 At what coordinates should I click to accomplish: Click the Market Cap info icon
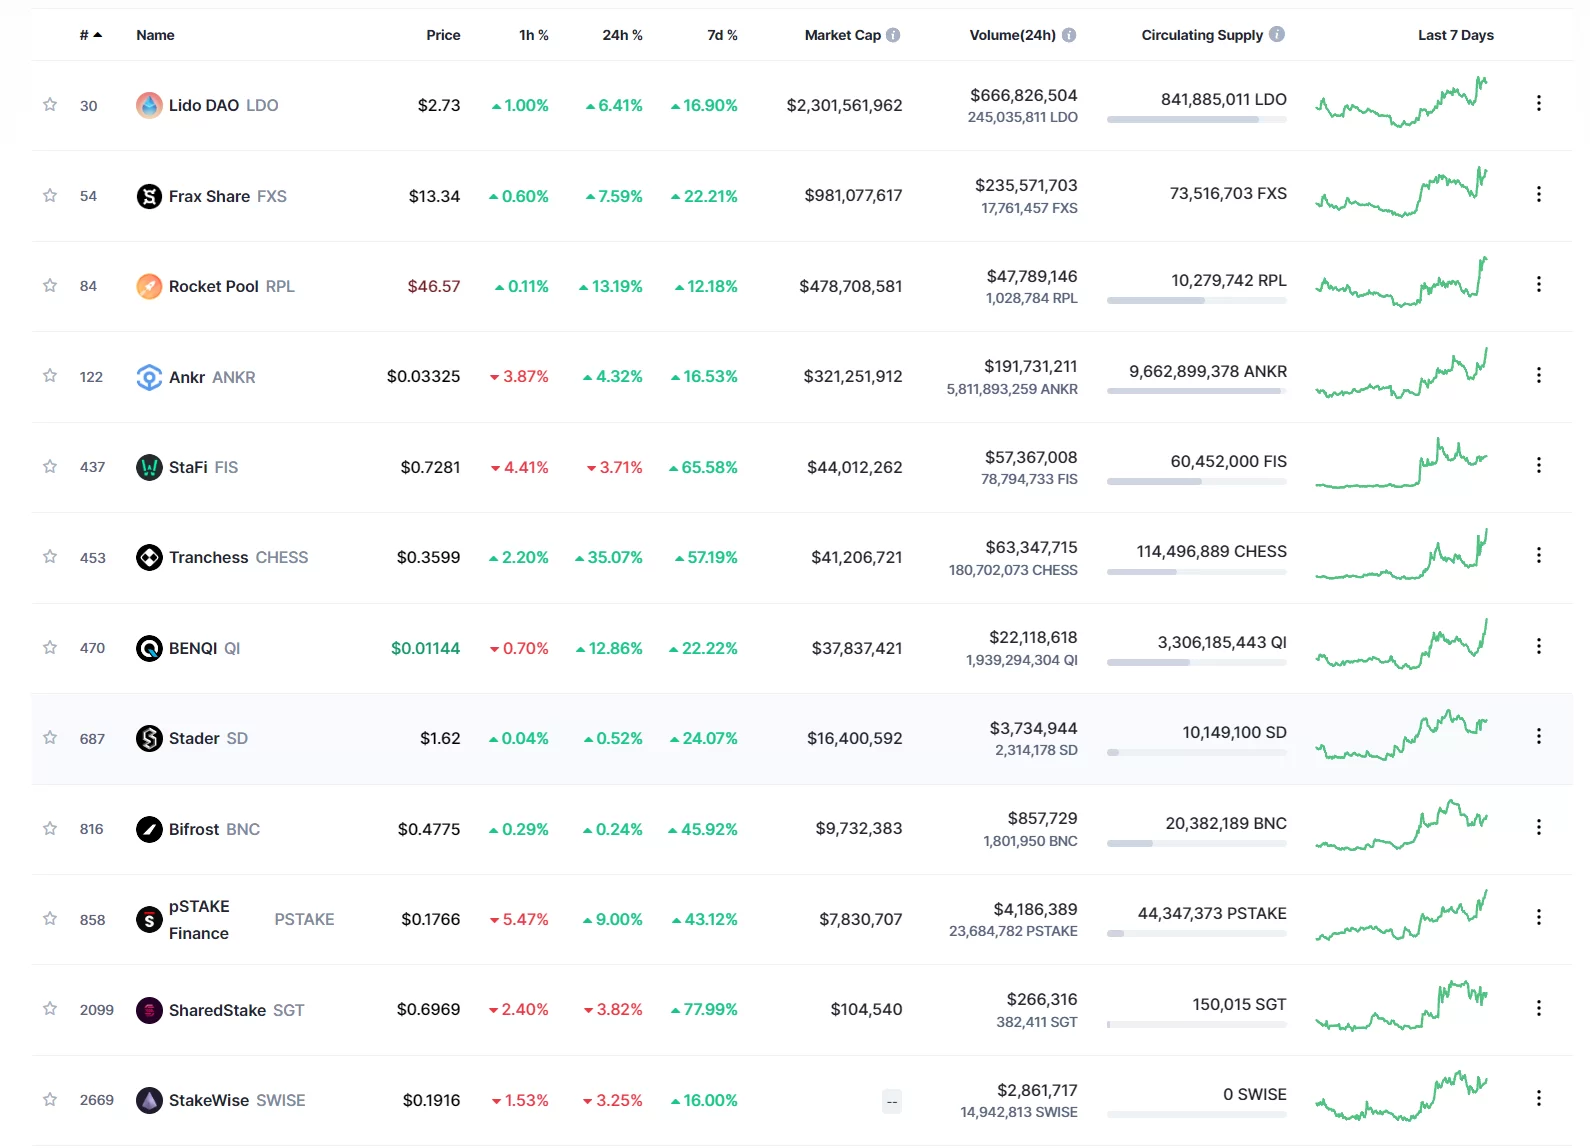pyautogui.click(x=893, y=35)
